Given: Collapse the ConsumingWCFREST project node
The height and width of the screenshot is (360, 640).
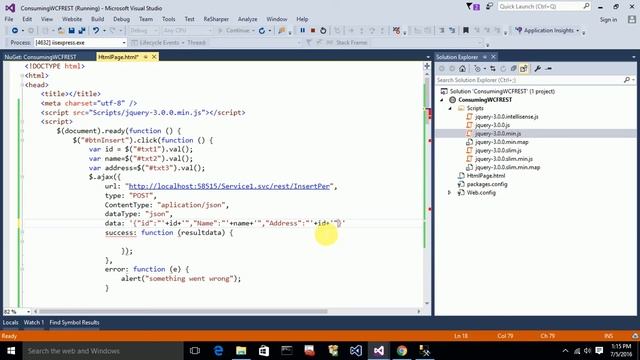Looking at the screenshot, I should click(x=442, y=100).
